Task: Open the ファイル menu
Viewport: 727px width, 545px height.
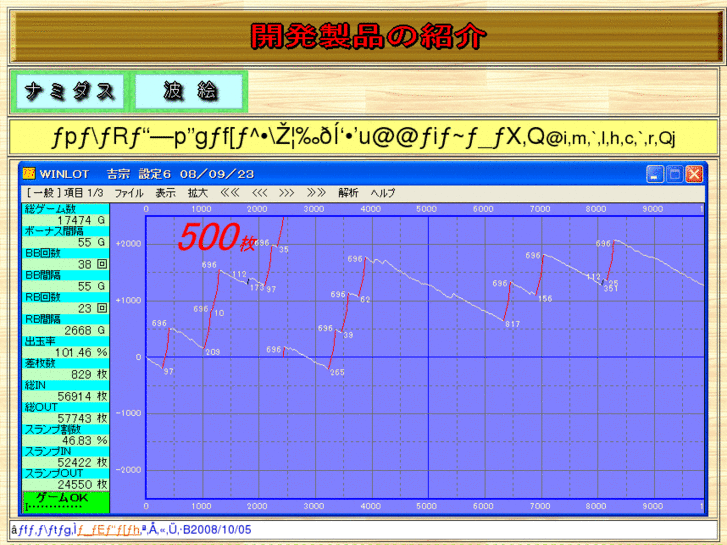Action: [129, 193]
